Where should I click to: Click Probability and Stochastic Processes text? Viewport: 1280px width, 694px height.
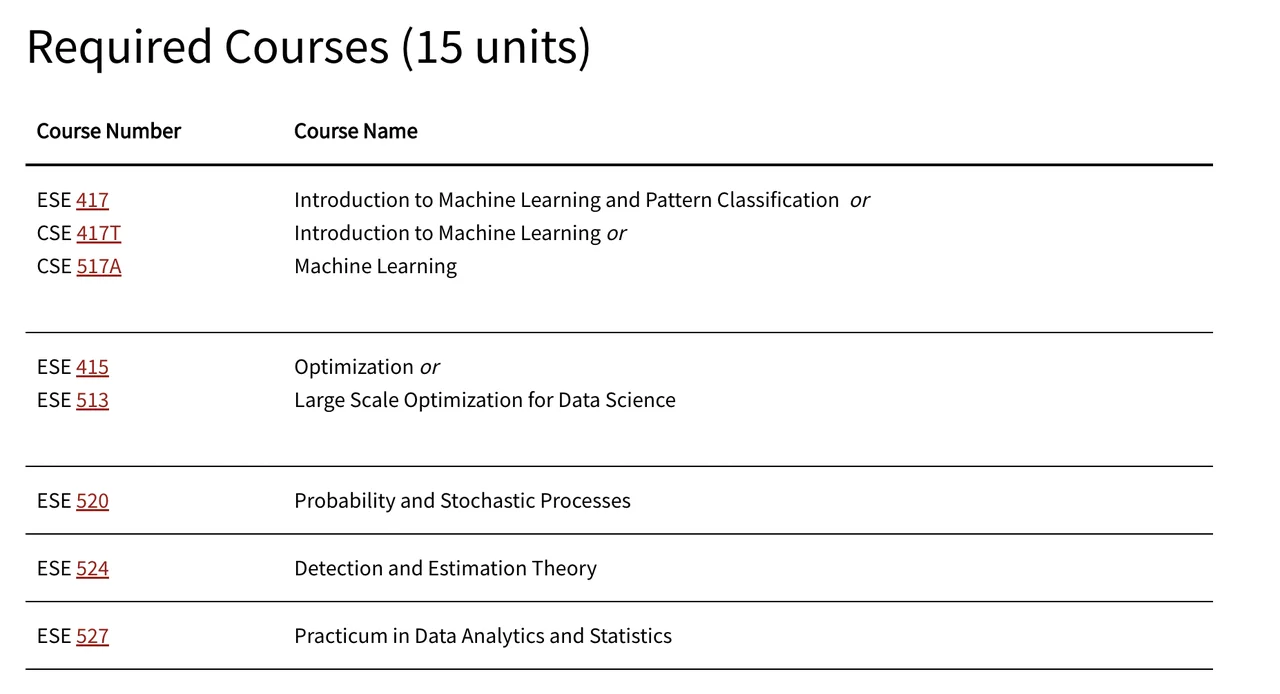click(462, 500)
